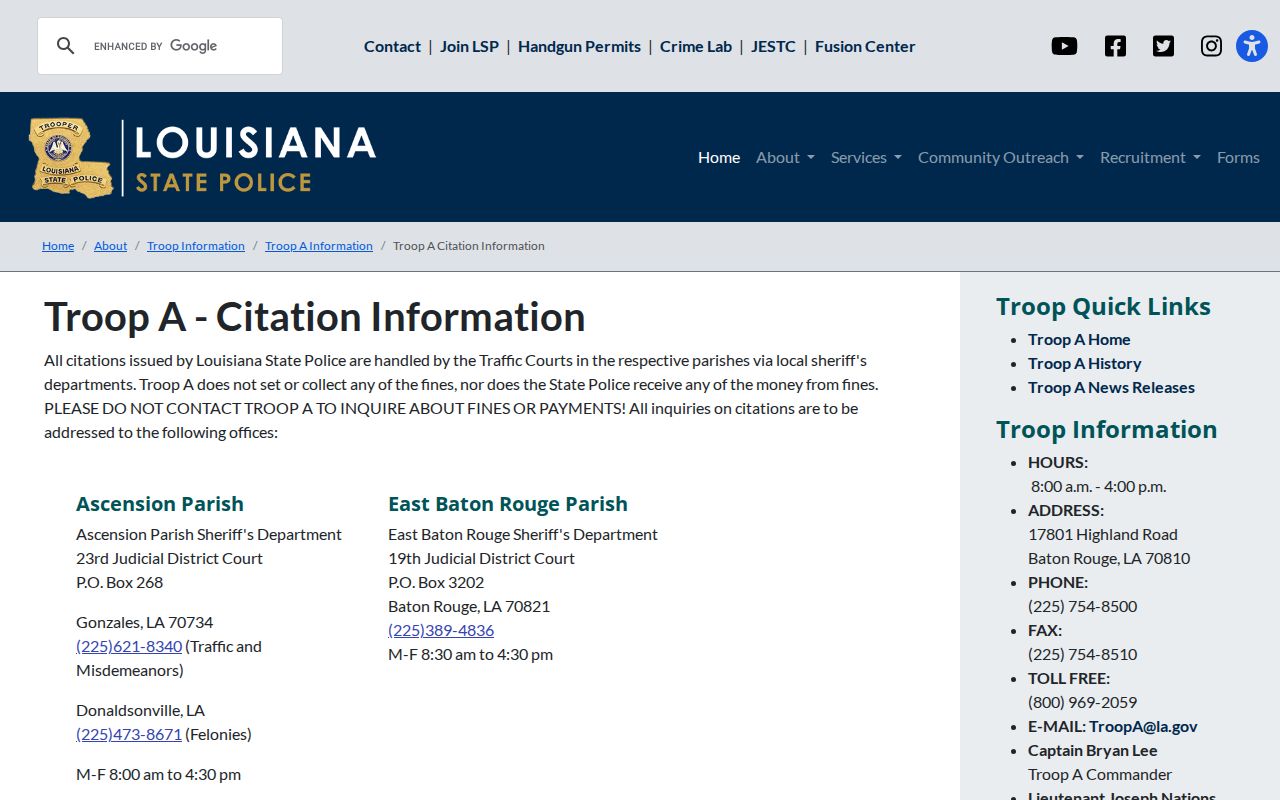Click About in the breadcrumb trail

(x=110, y=246)
